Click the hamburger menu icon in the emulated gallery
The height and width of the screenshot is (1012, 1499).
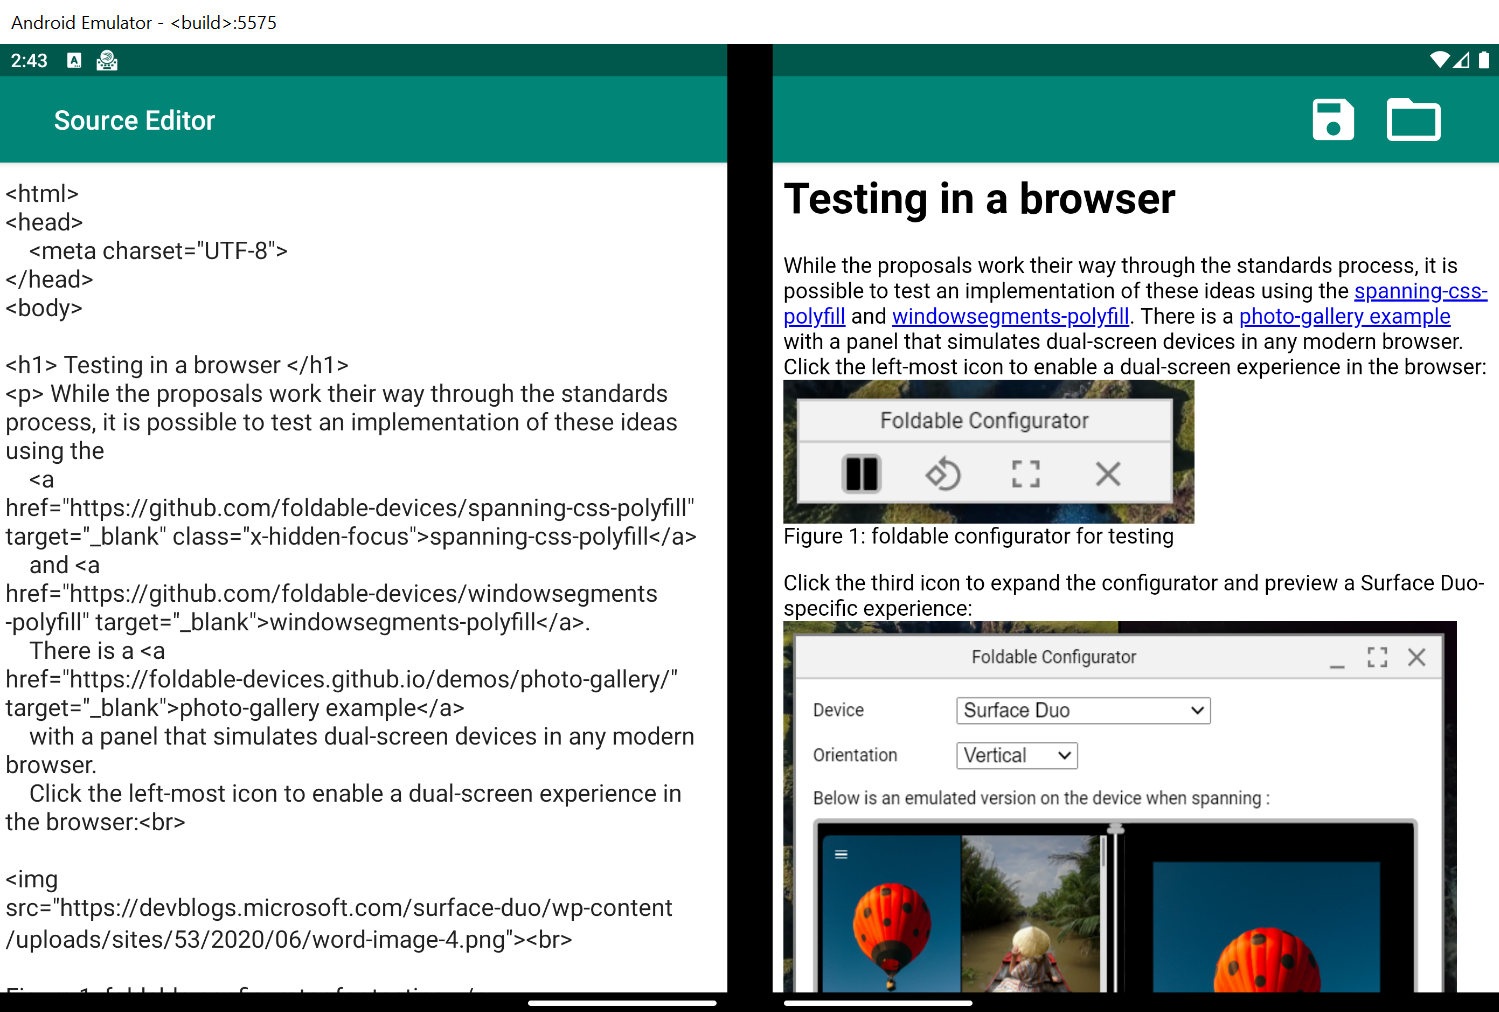pyautogui.click(x=841, y=854)
